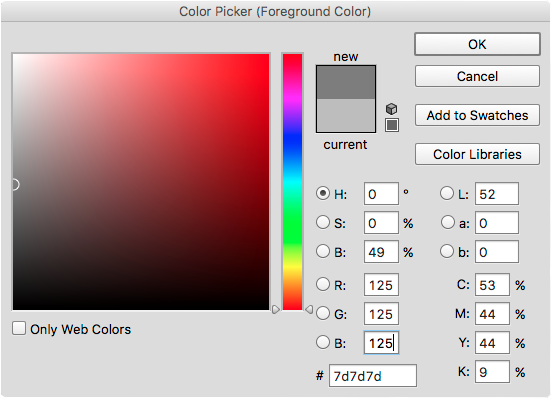
Task: Click the OK button
Action: coord(477,44)
